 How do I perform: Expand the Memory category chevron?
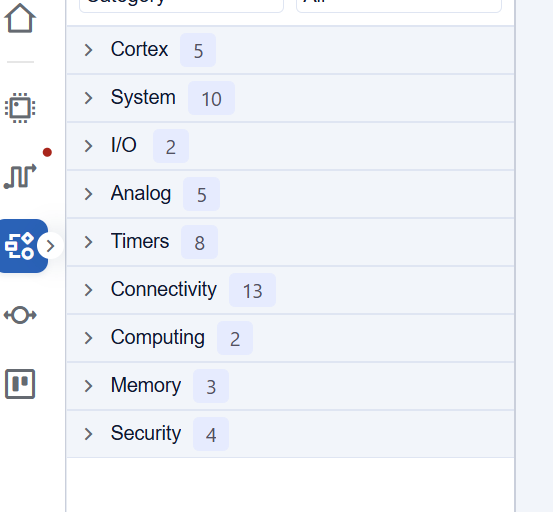pos(88,386)
